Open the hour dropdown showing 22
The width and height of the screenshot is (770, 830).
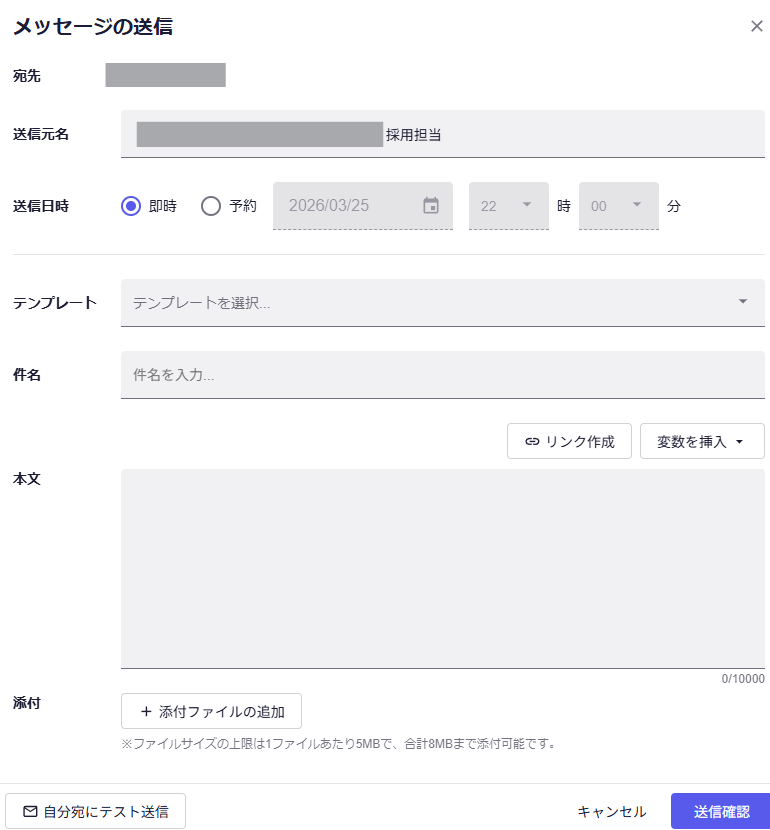pyautogui.click(x=508, y=206)
